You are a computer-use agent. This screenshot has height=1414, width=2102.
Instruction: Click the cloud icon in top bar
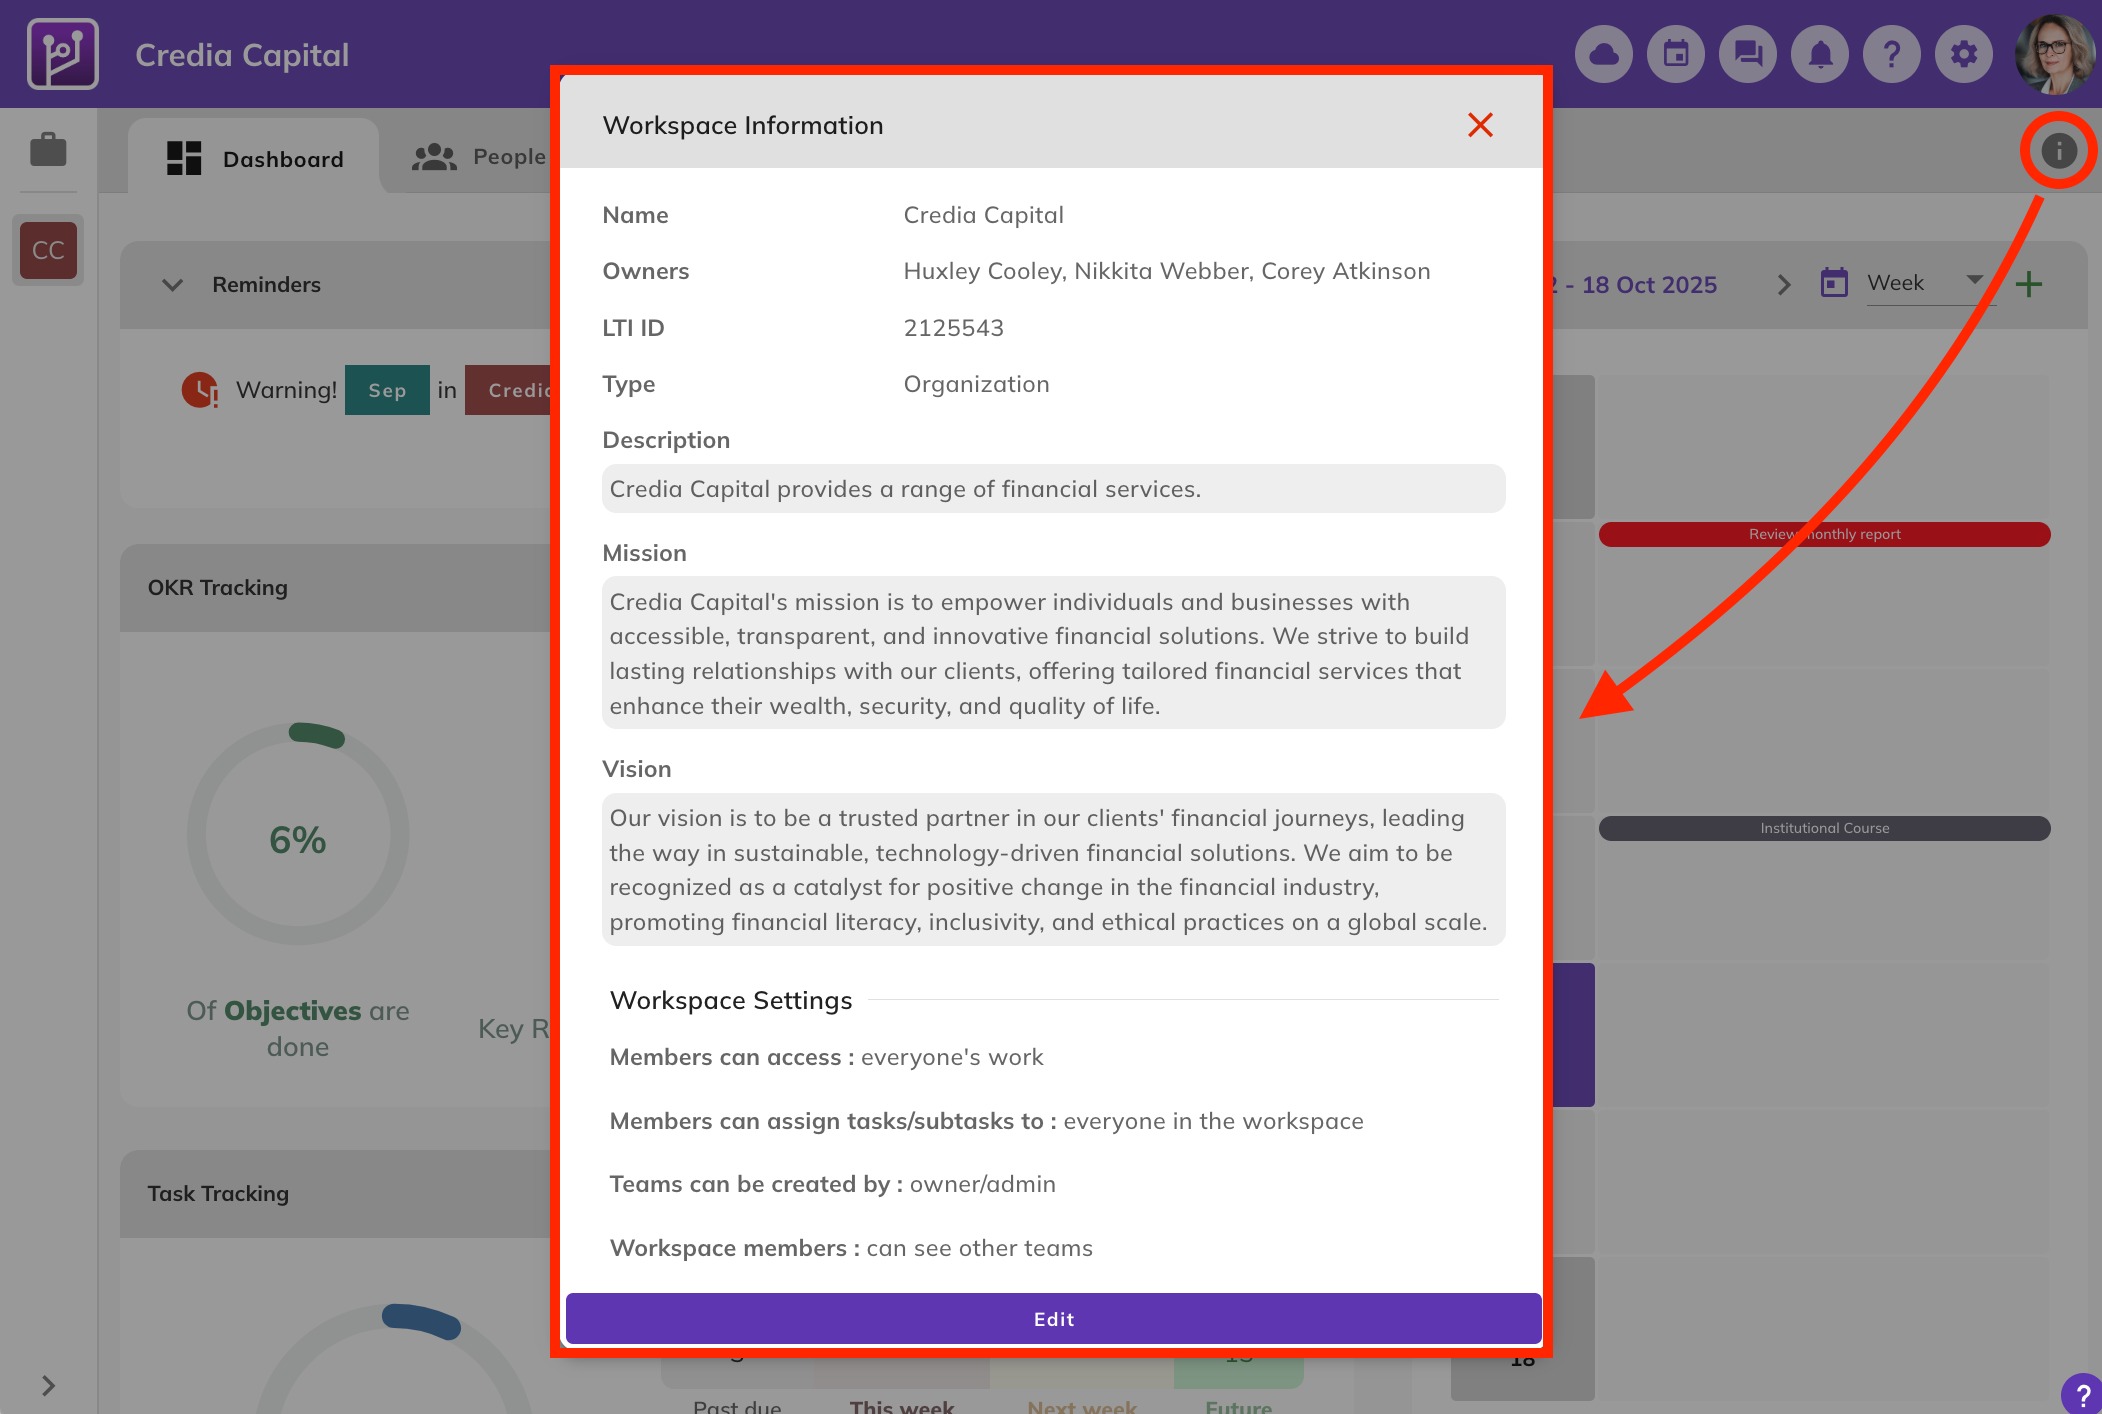coord(1603,54)
